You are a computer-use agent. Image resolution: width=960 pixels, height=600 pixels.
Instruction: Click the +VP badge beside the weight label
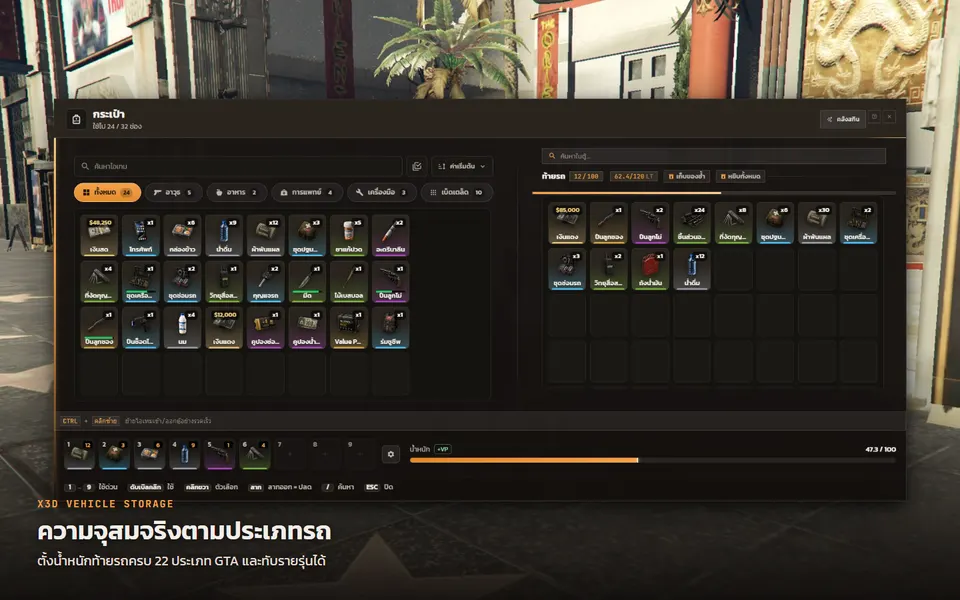442,449
